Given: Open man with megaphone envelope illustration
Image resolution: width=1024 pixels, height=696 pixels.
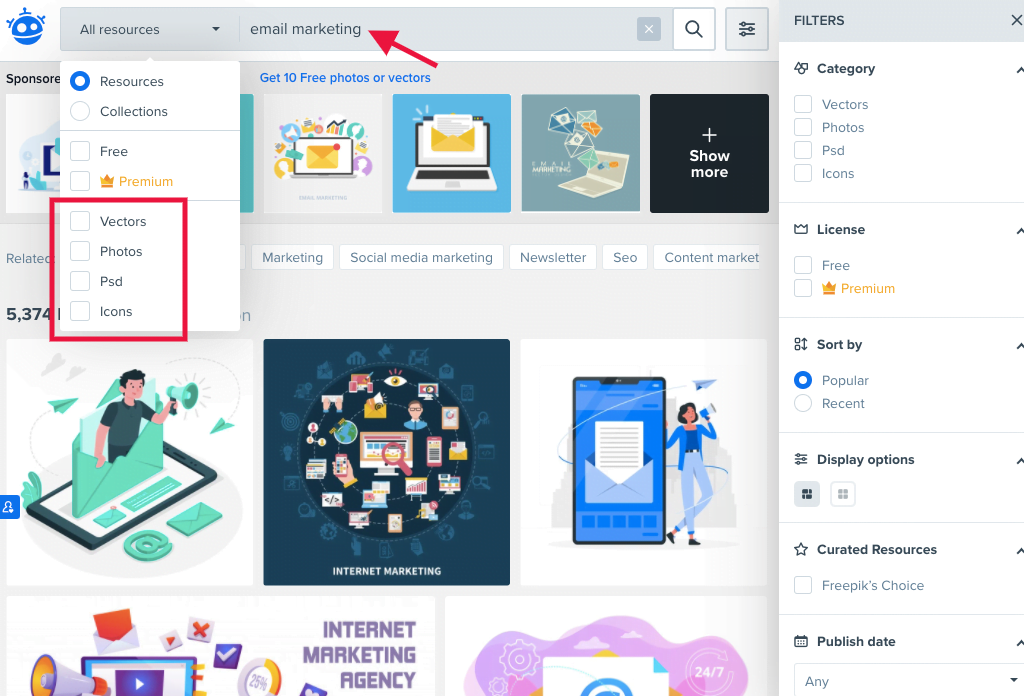Looking at the screenshot, I should click(x=129, y=462).
